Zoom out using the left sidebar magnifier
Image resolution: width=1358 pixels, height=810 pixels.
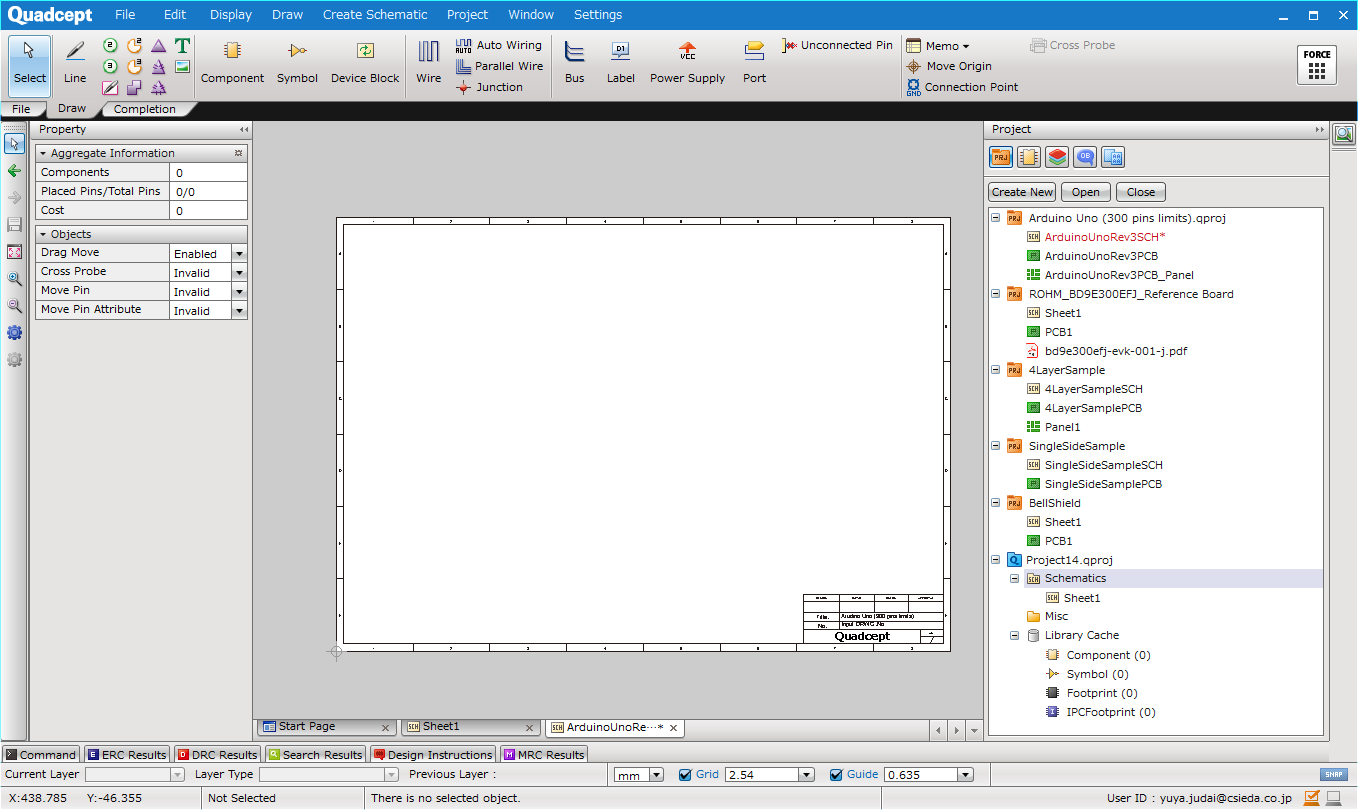14,306
